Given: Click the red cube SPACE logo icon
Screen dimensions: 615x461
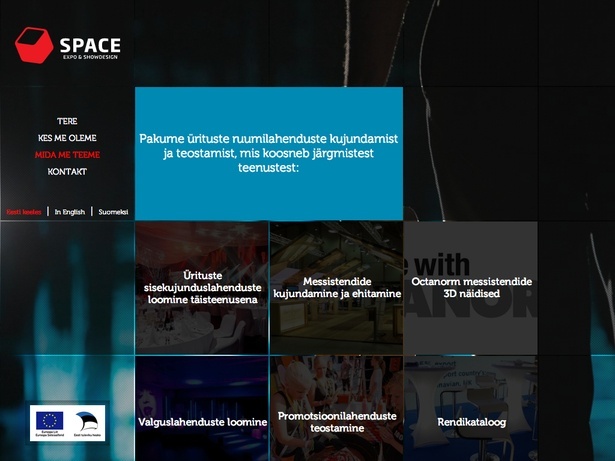Looking at the screenshot, I should tap(33, 45).
